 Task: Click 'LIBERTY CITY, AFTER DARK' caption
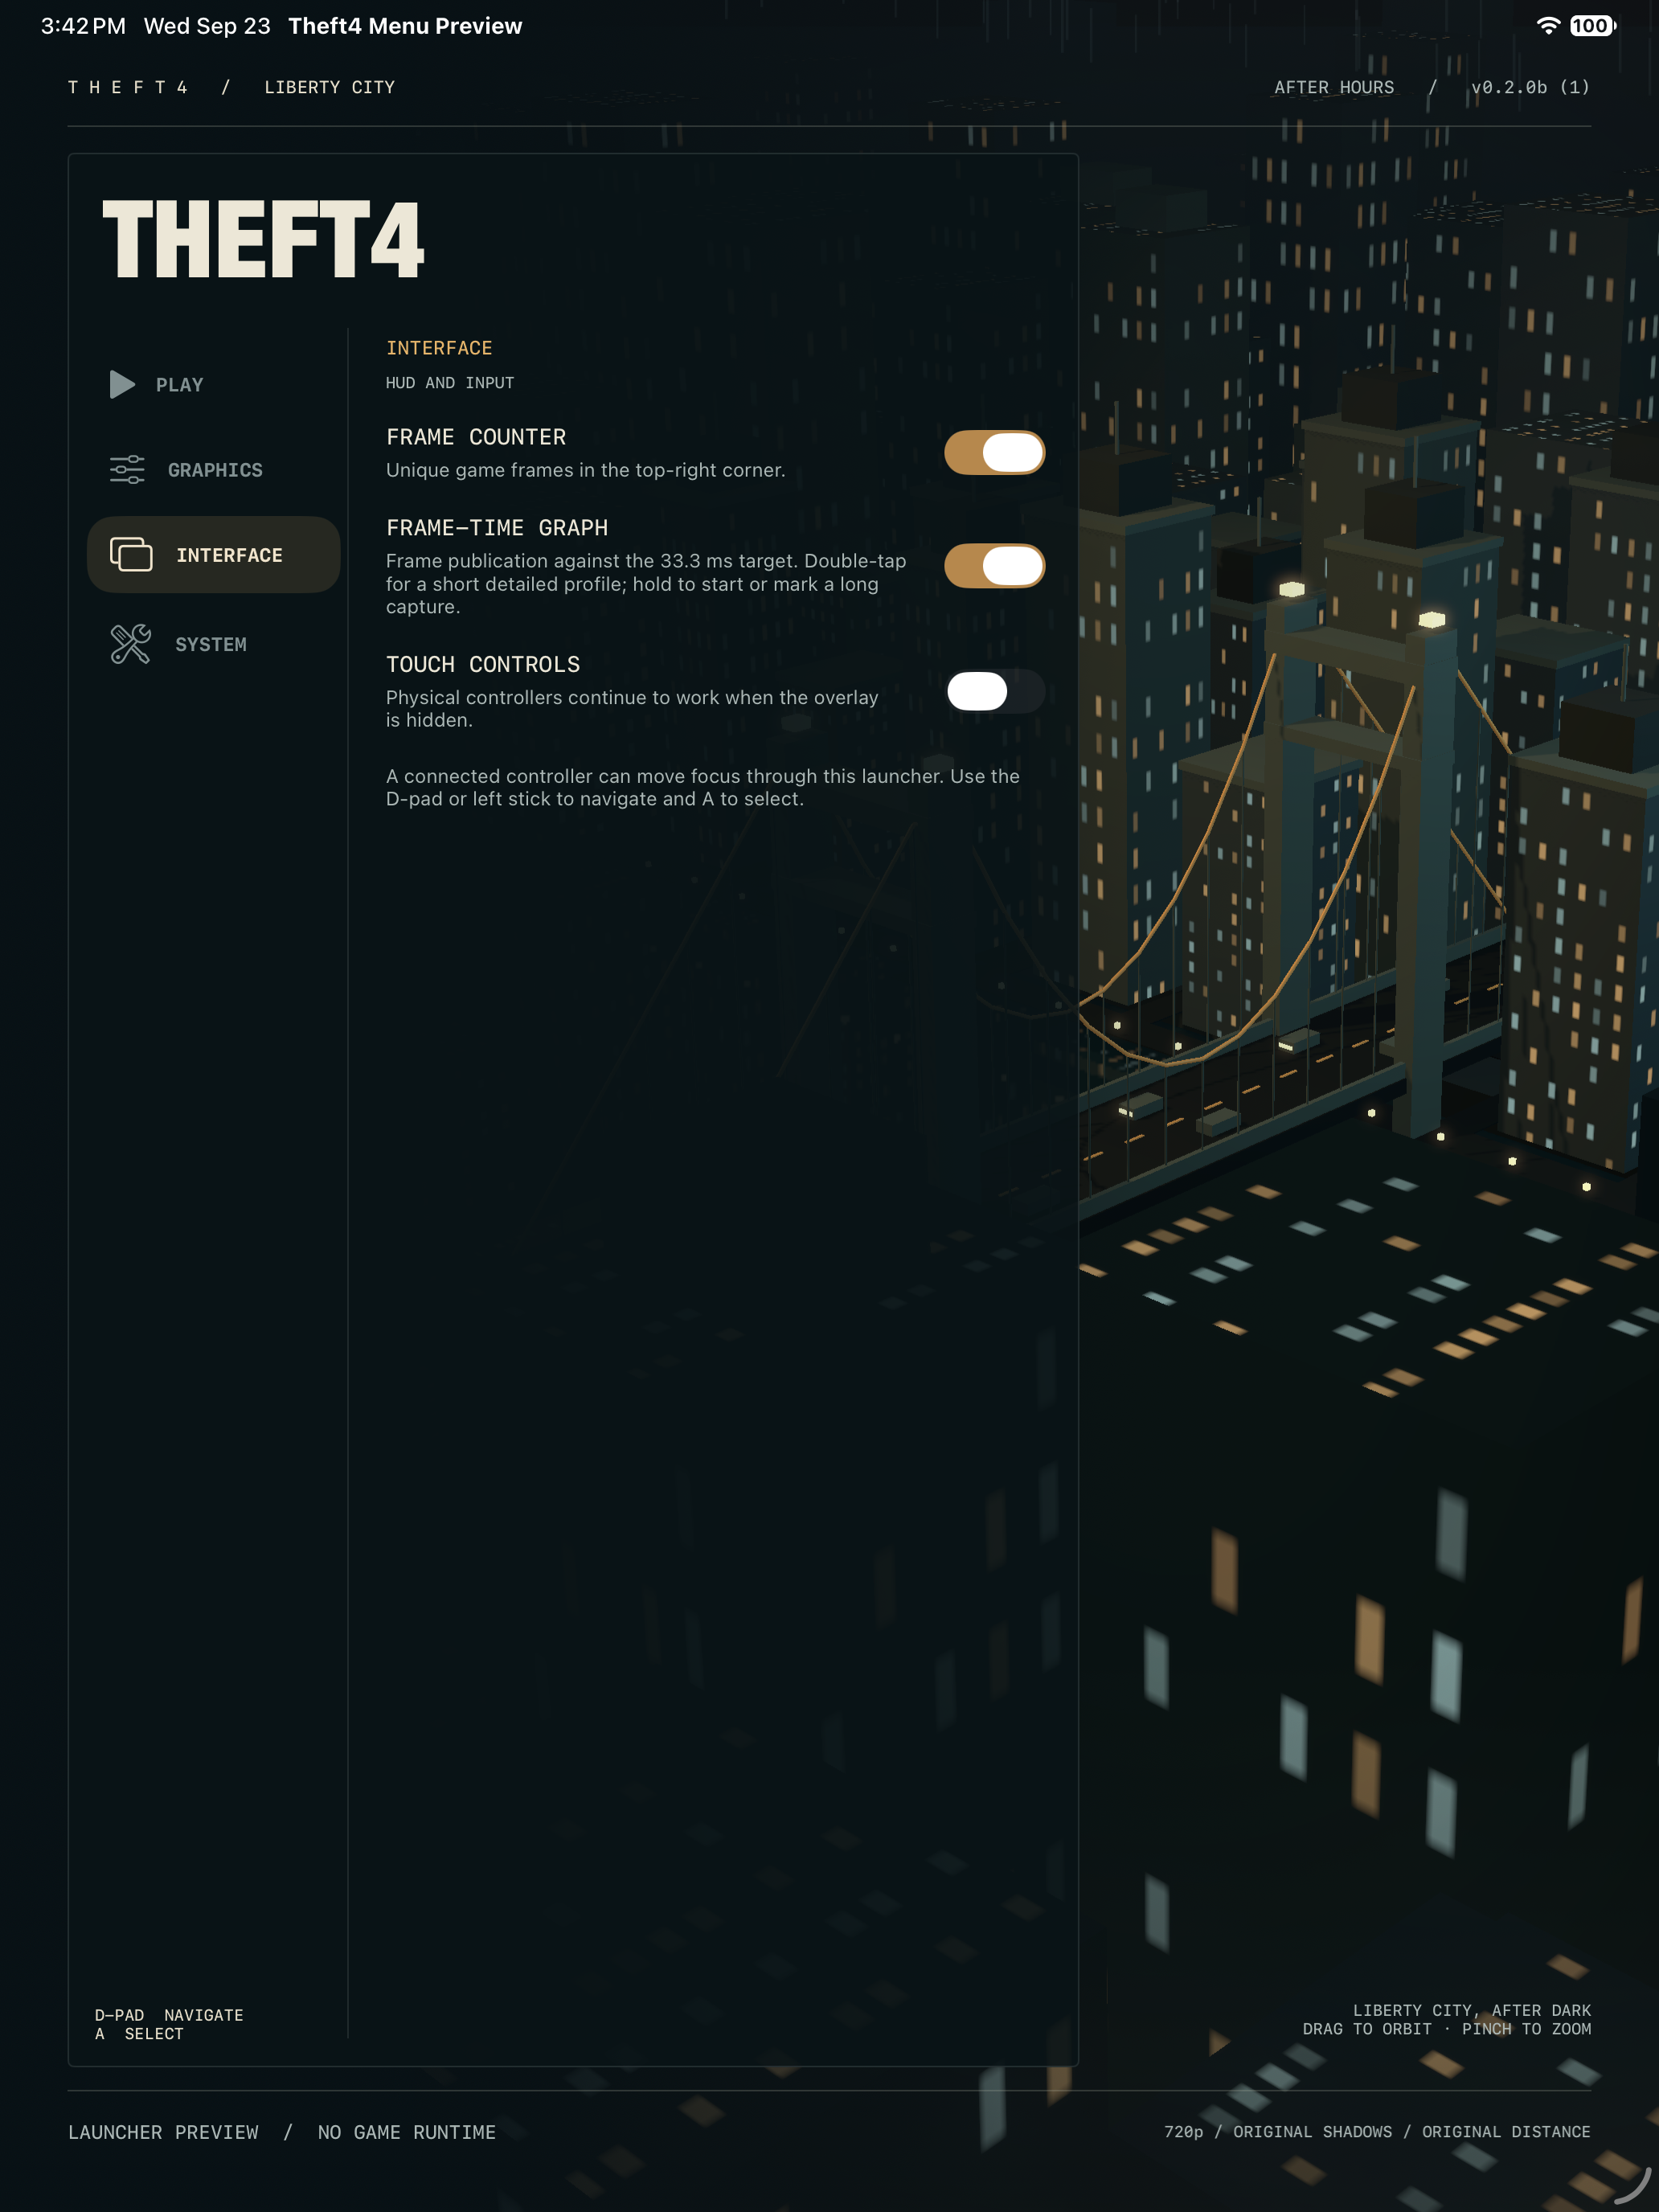(x=1472, y=2010)
